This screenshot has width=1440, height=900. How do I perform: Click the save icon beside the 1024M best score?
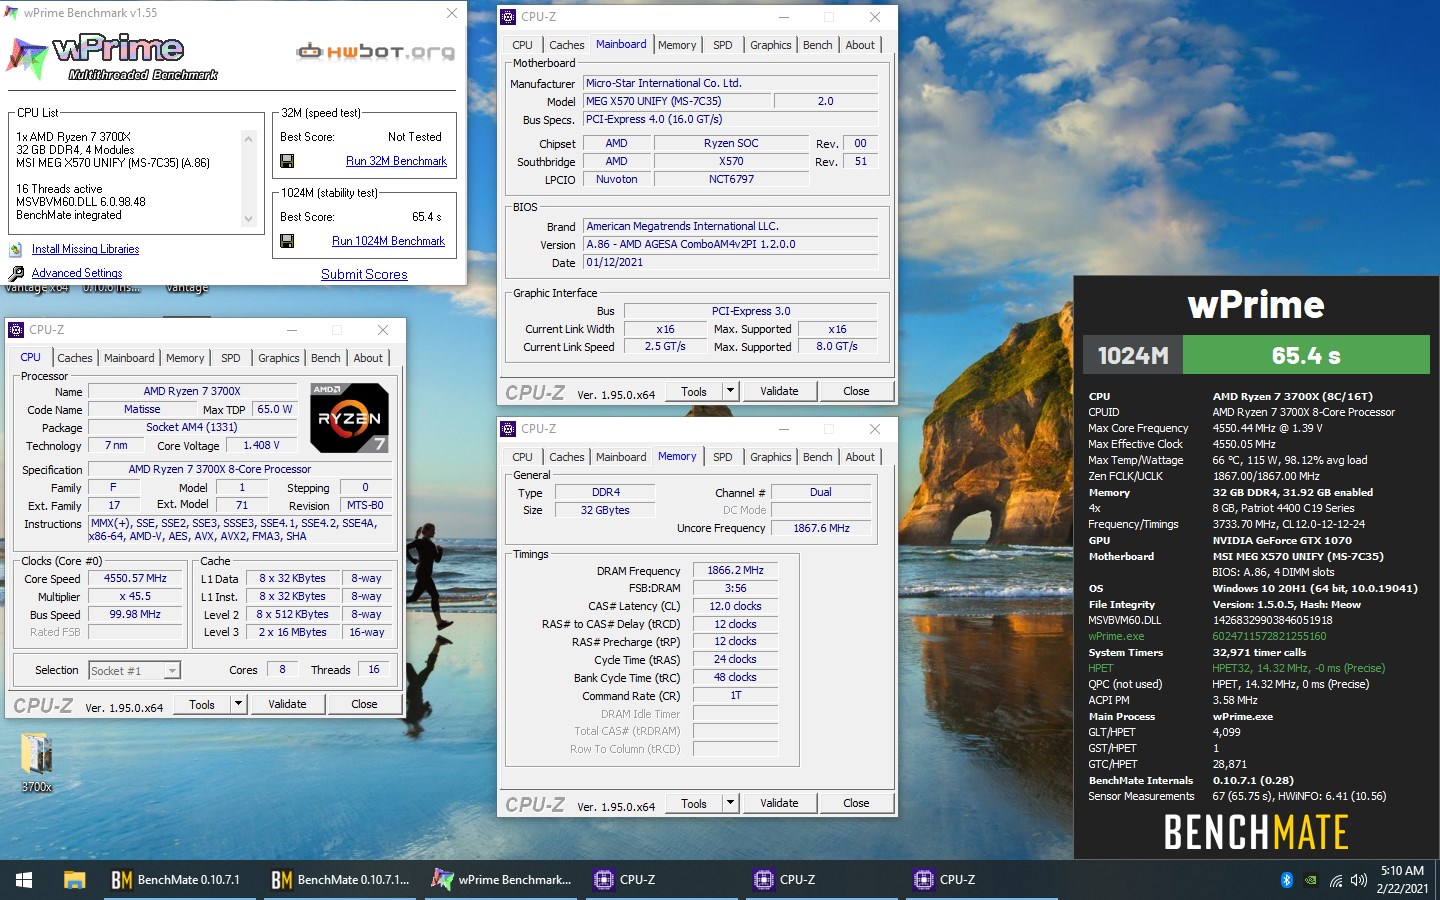[x=287, y=241]
